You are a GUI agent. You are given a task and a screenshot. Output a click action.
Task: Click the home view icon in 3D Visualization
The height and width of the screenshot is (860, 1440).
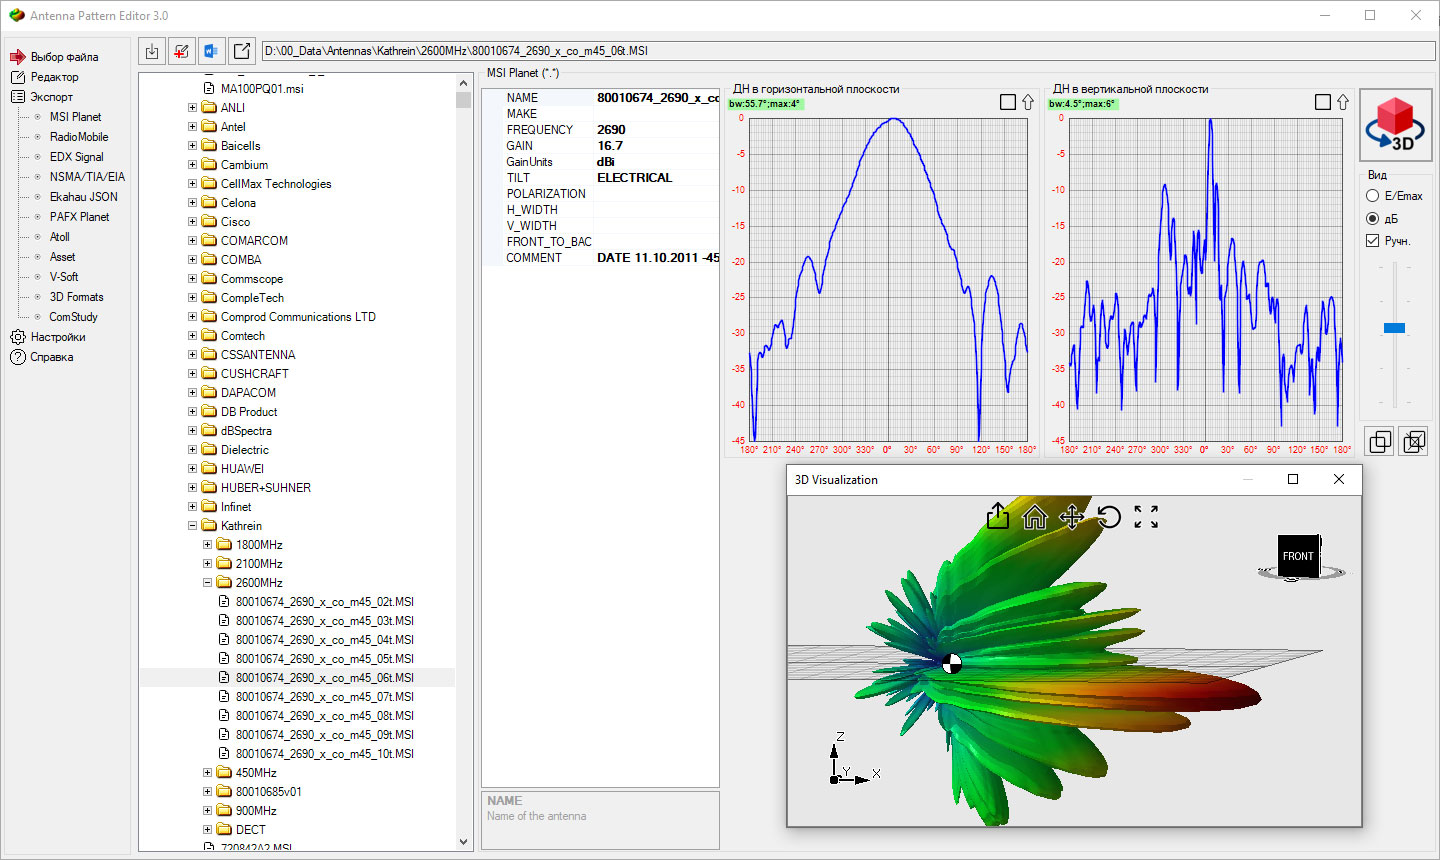[x=1035, y=517]
